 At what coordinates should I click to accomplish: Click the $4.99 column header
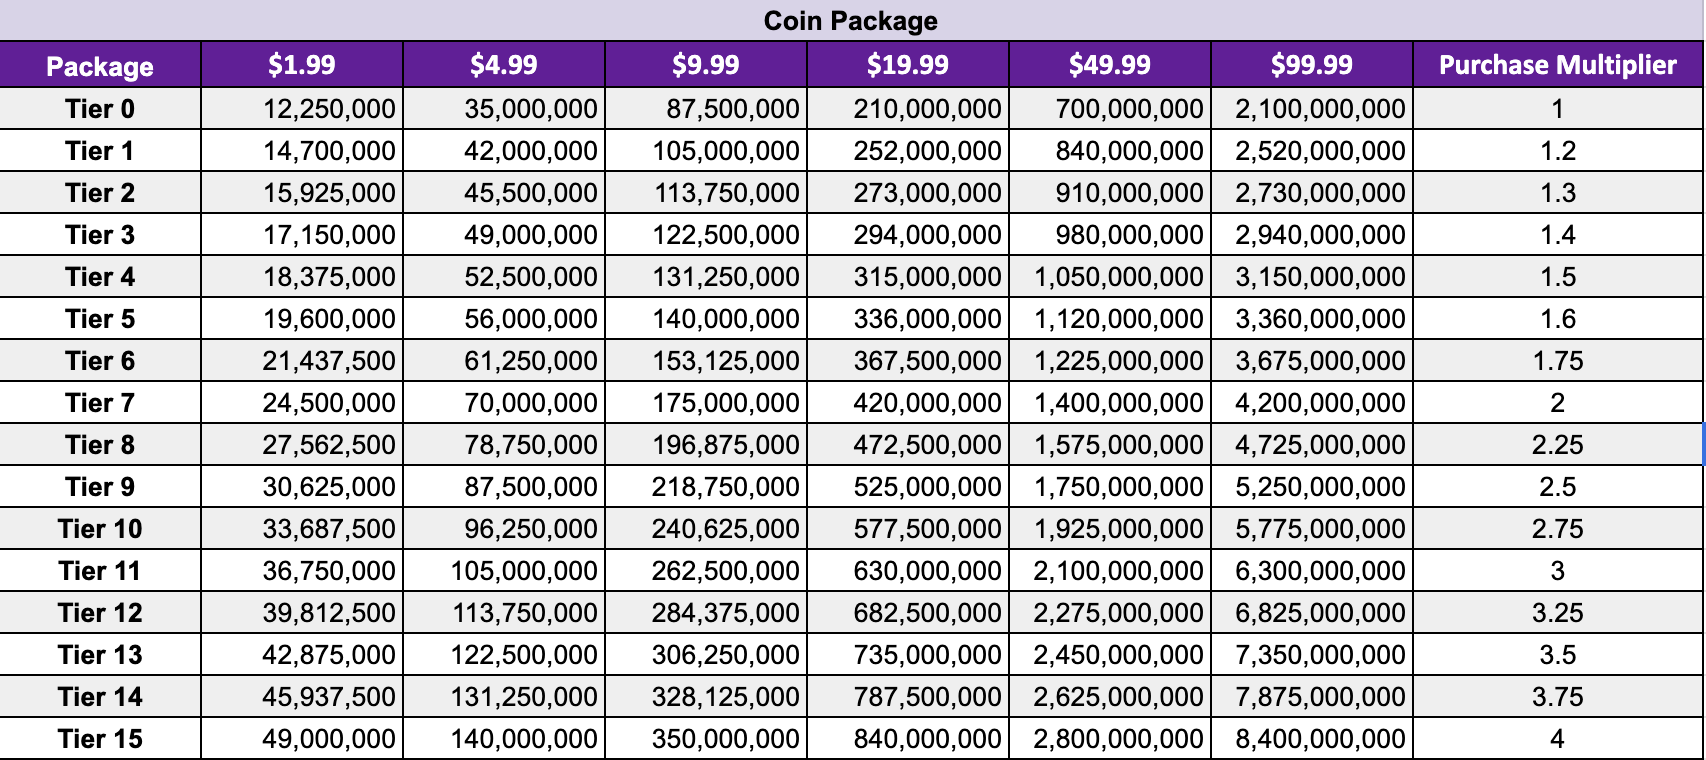pyautogui.click(x=504, y=65)
